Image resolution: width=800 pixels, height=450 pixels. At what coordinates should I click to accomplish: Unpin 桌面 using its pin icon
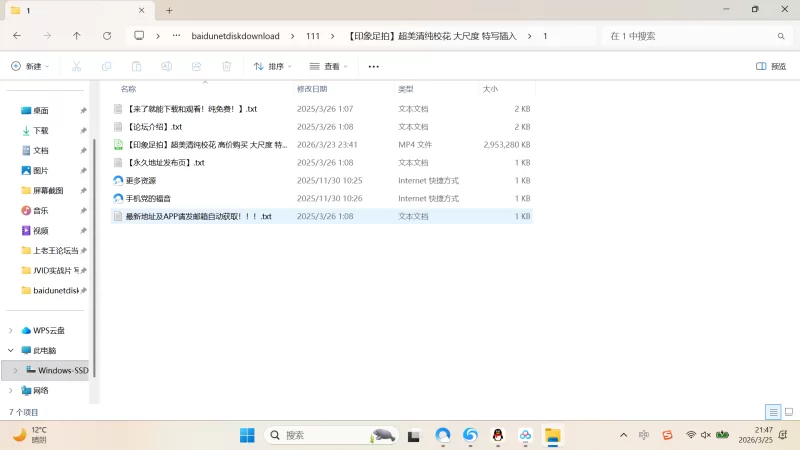click(83, 111)
